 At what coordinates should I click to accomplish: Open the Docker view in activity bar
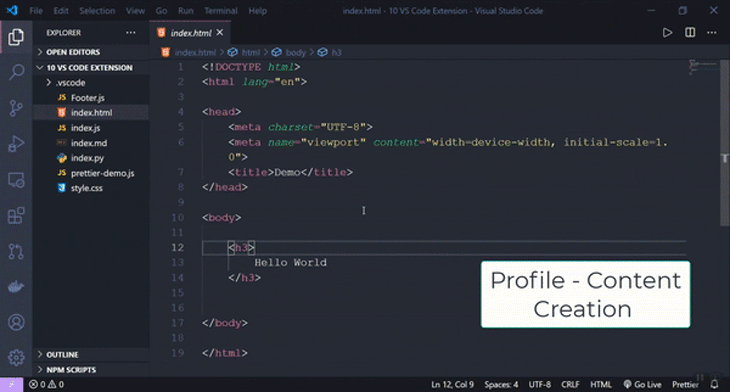coord(16,287)
